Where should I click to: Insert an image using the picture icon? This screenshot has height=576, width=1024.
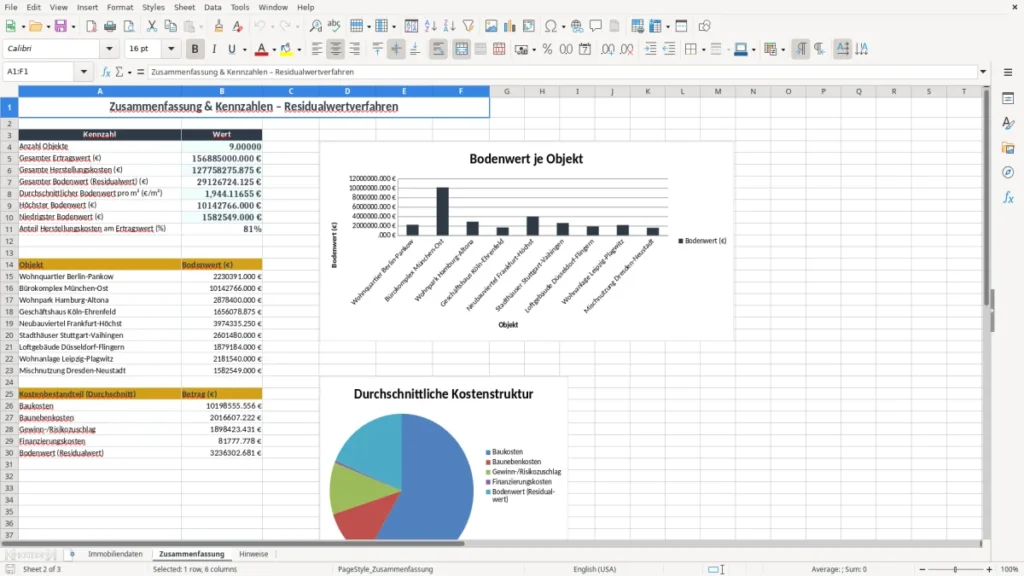coord(491,26)
